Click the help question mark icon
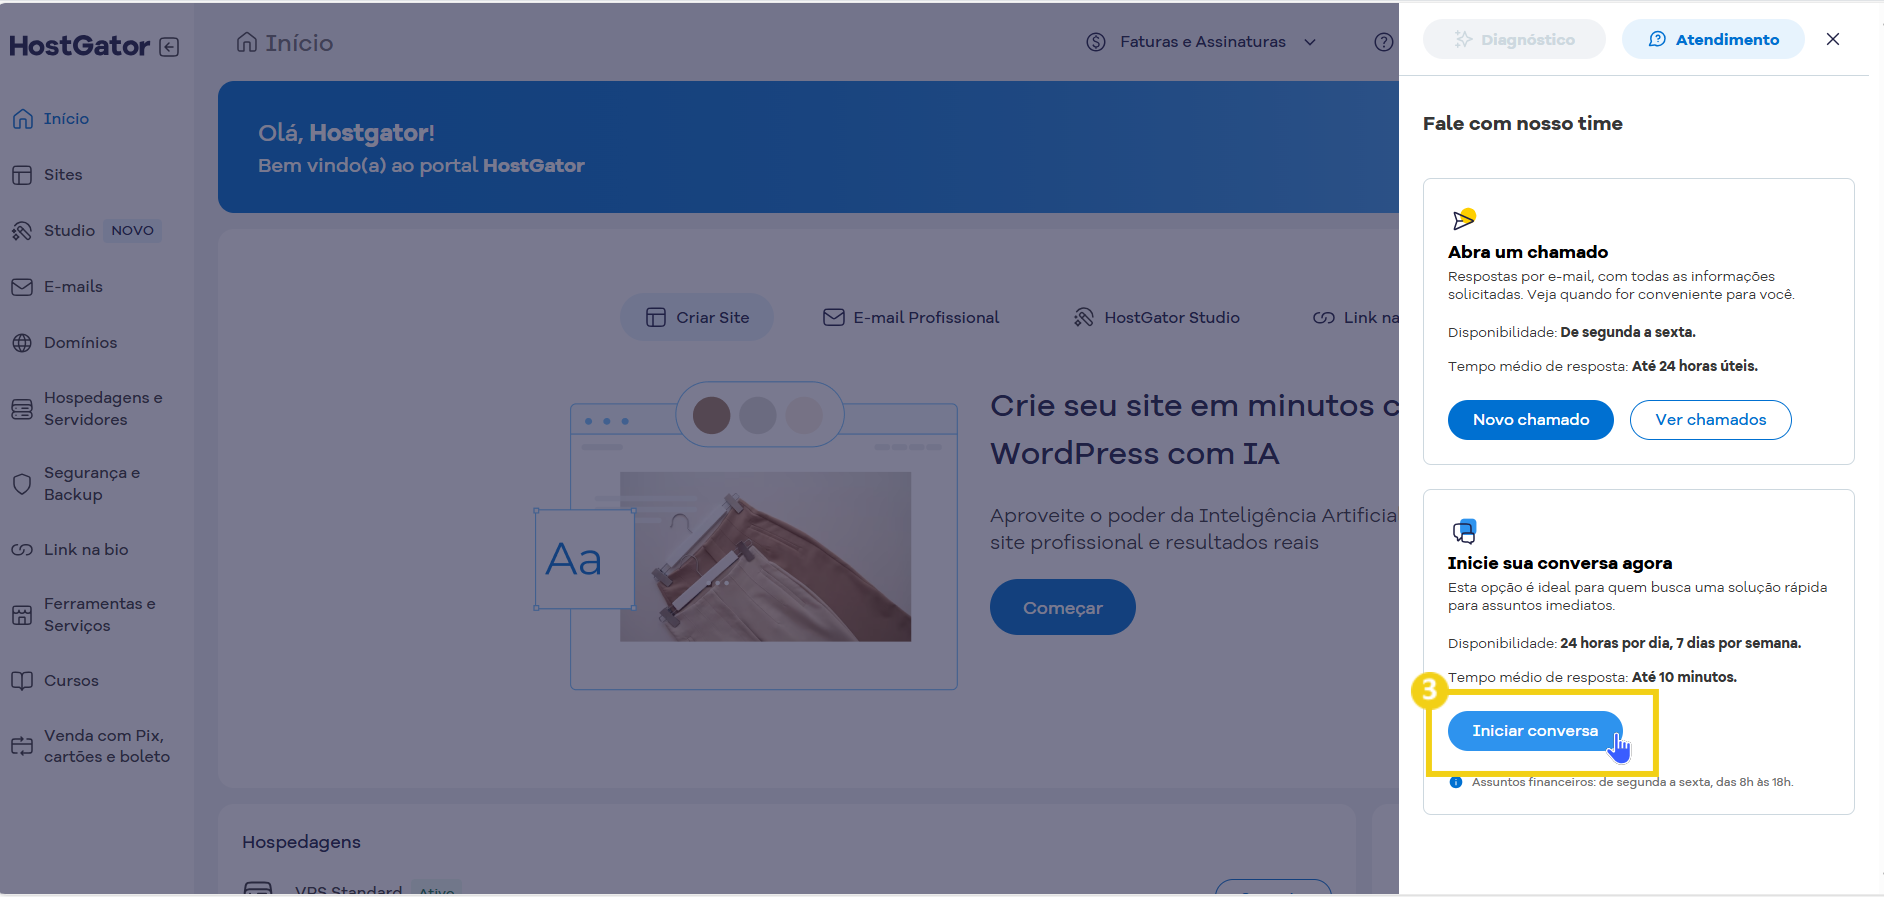Viewport: 1884px width, 897px height. coord(1384,42)
